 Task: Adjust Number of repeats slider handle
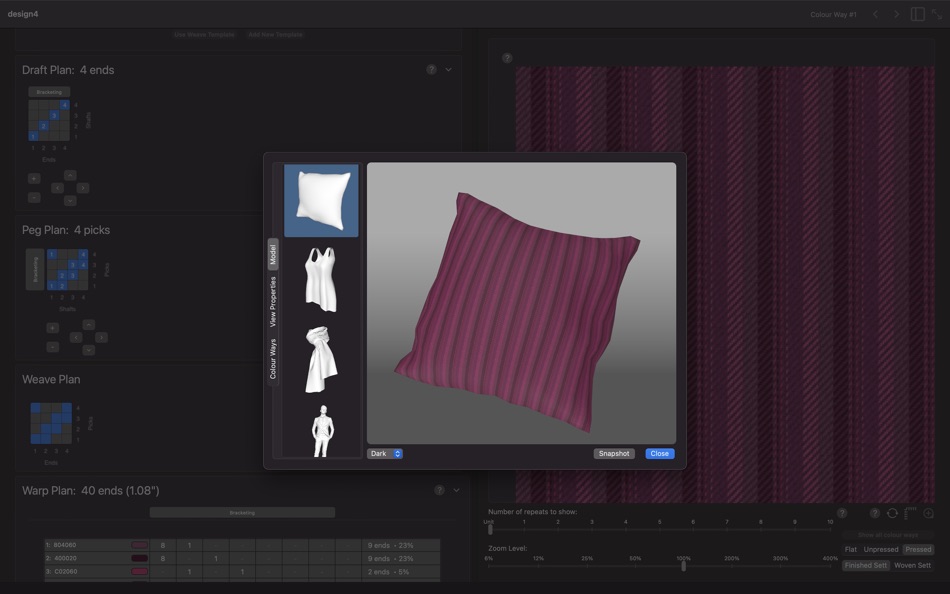(490, 529)
